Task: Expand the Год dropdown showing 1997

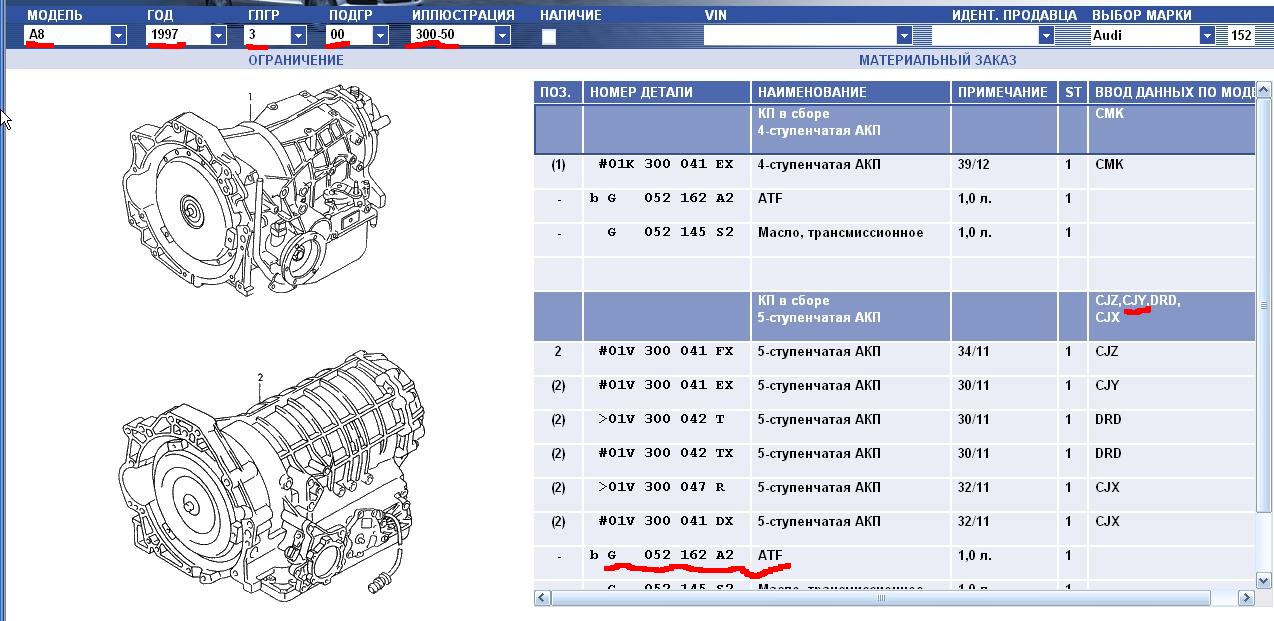Action: (219, 35)
